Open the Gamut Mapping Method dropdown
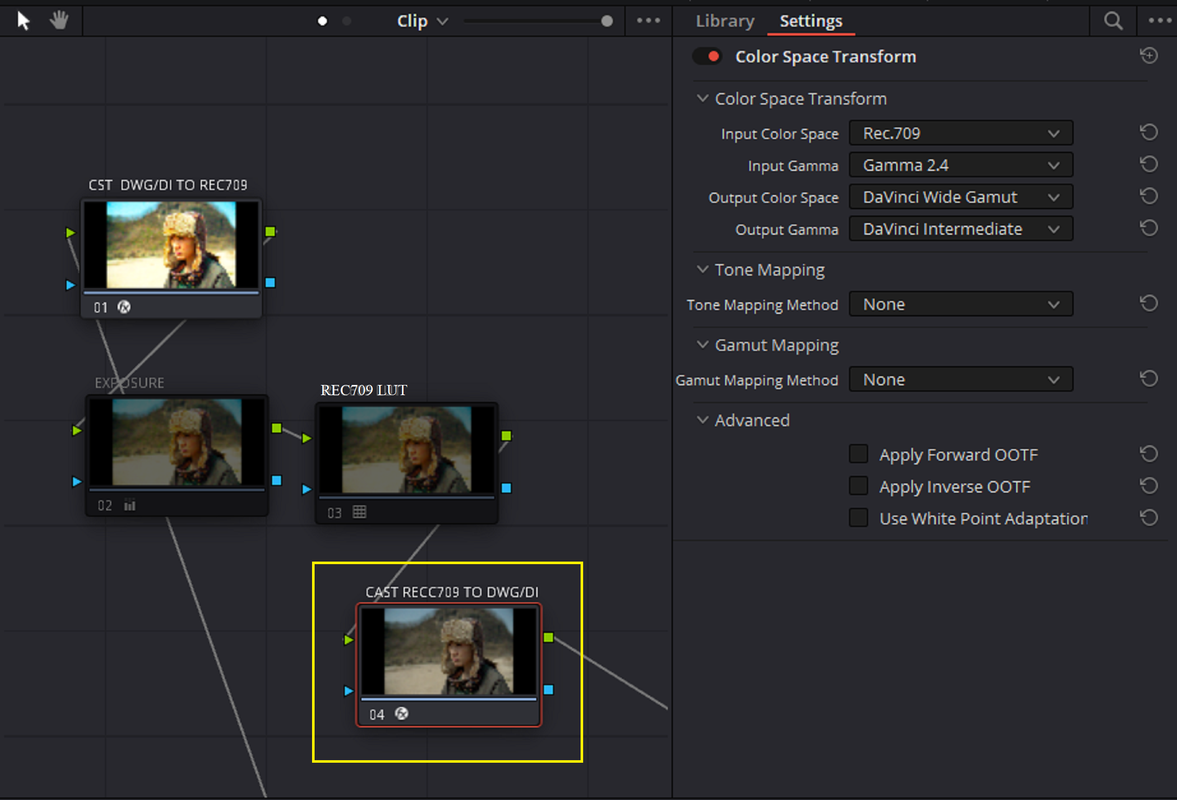This screenshot has height=800, width=1177. click(961, 379)
